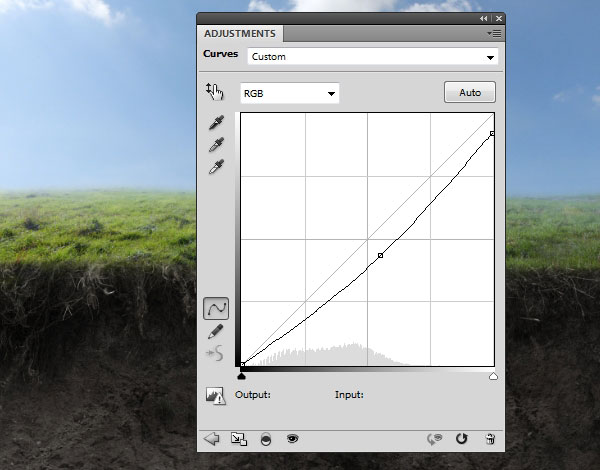Select the black point input slider

pyautogui.click(x=241, y=377)
